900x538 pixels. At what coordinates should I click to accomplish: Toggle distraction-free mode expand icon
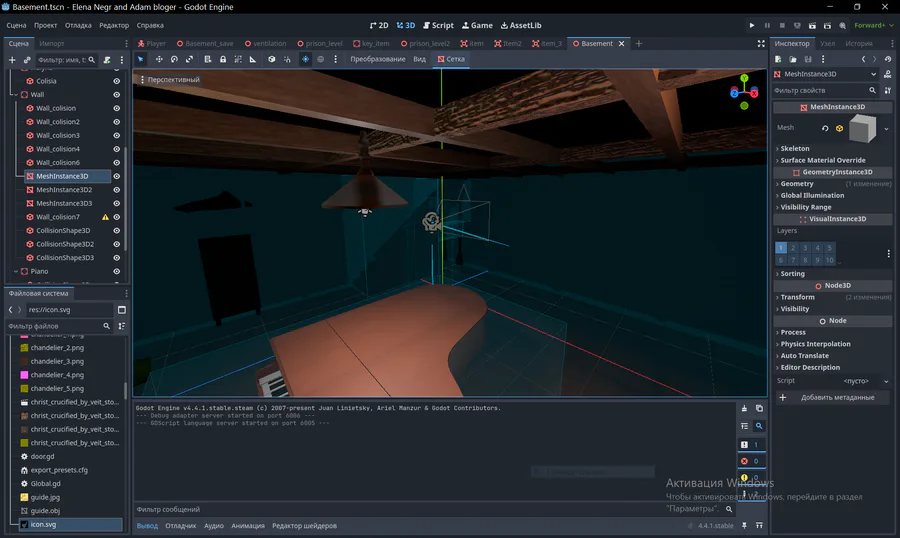[x=761, y=44]
